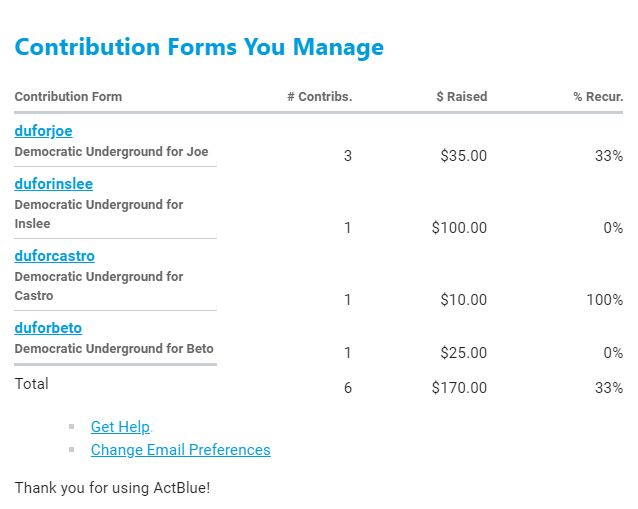Click the % Recur. column header
Image resolution: width=638 pixels, height=509 pixels.
(x=598, y=97)
